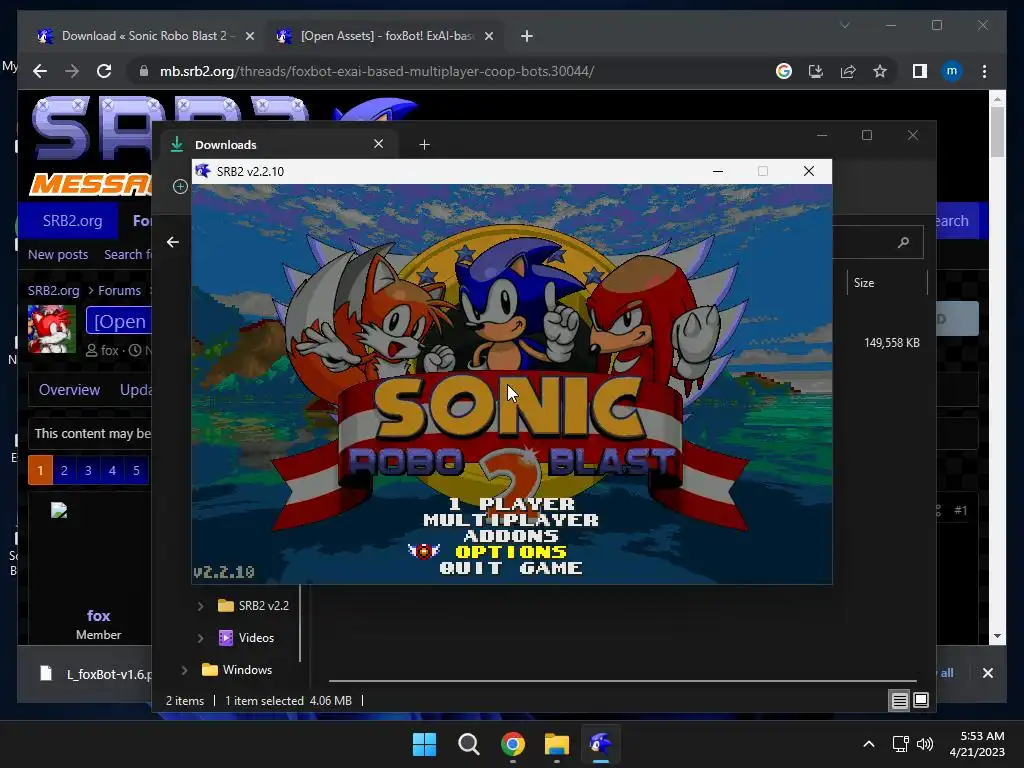This screenshot has height=768, width=1024.
Task: Select ADDONS in game menu
Action: click(x=511, y=536)
